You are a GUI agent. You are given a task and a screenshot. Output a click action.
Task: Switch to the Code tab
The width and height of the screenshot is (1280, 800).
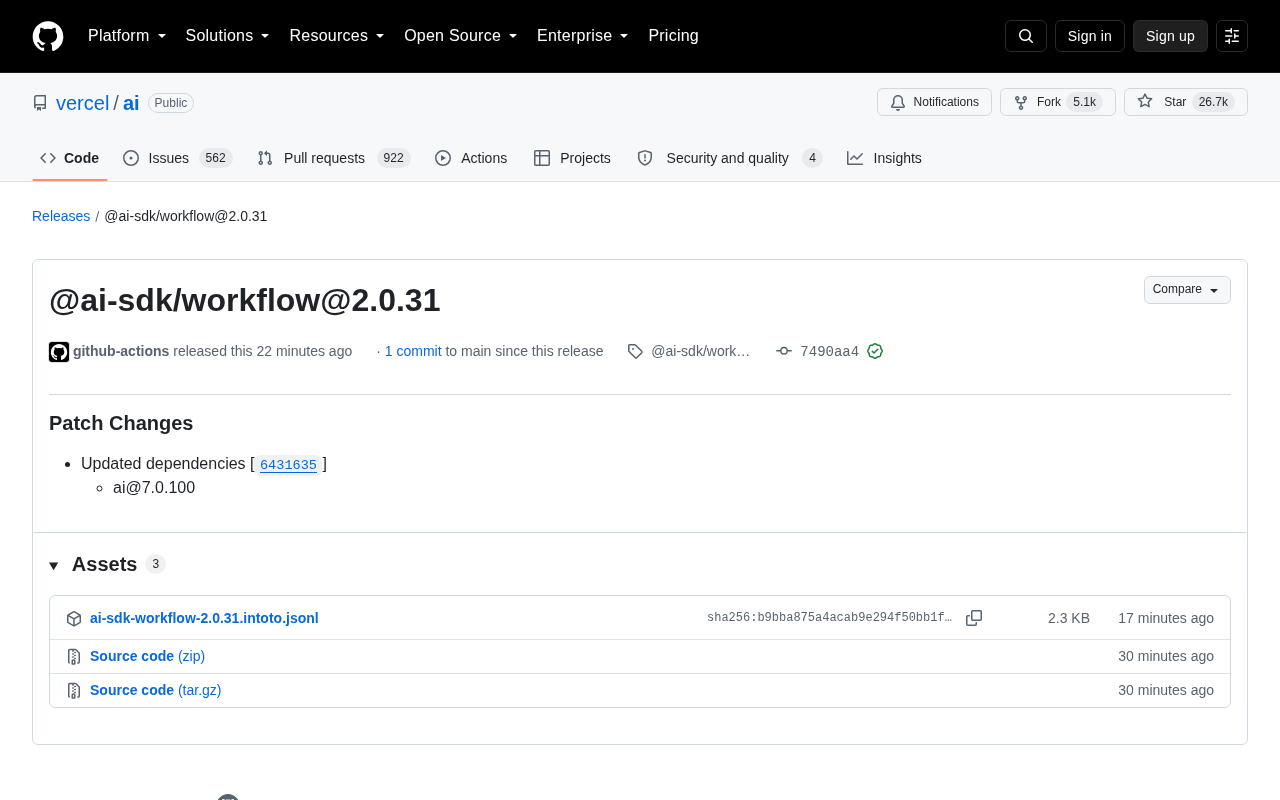click(70, 158)
